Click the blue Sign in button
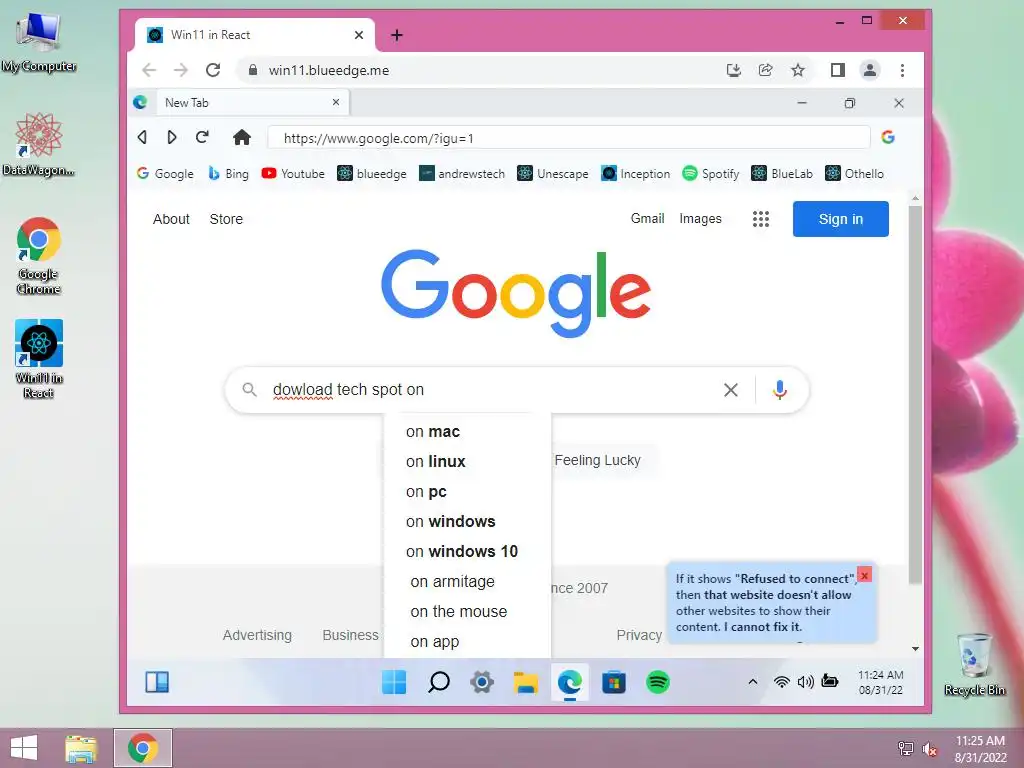The height and width of the screenshot is (768, 1024). (840, 219)
